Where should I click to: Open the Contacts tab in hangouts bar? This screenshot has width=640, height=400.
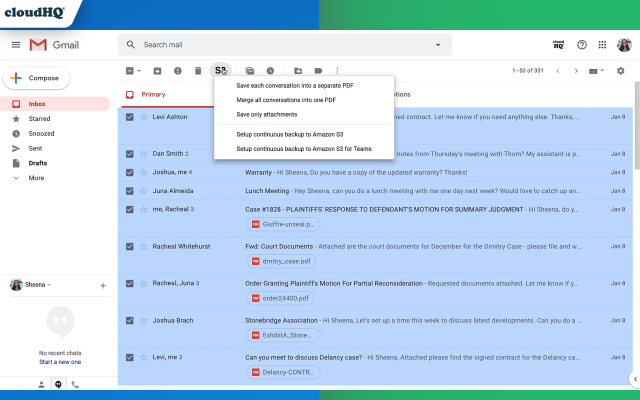point(41,384)
